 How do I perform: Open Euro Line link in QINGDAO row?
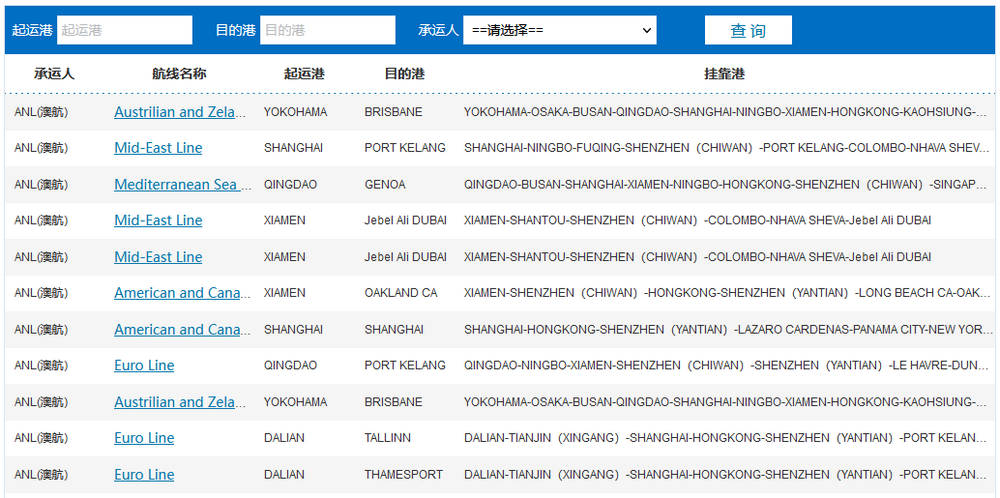[x=144, y=365]
